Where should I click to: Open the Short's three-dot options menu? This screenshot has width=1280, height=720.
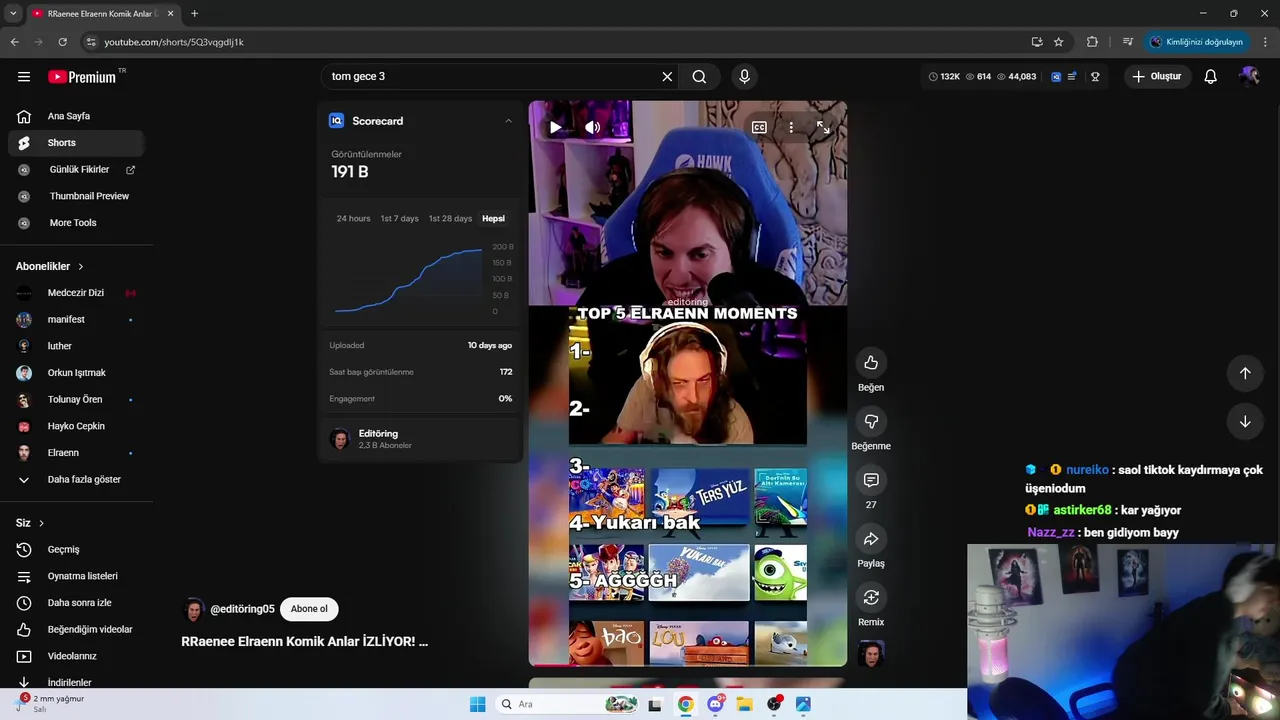791,127
